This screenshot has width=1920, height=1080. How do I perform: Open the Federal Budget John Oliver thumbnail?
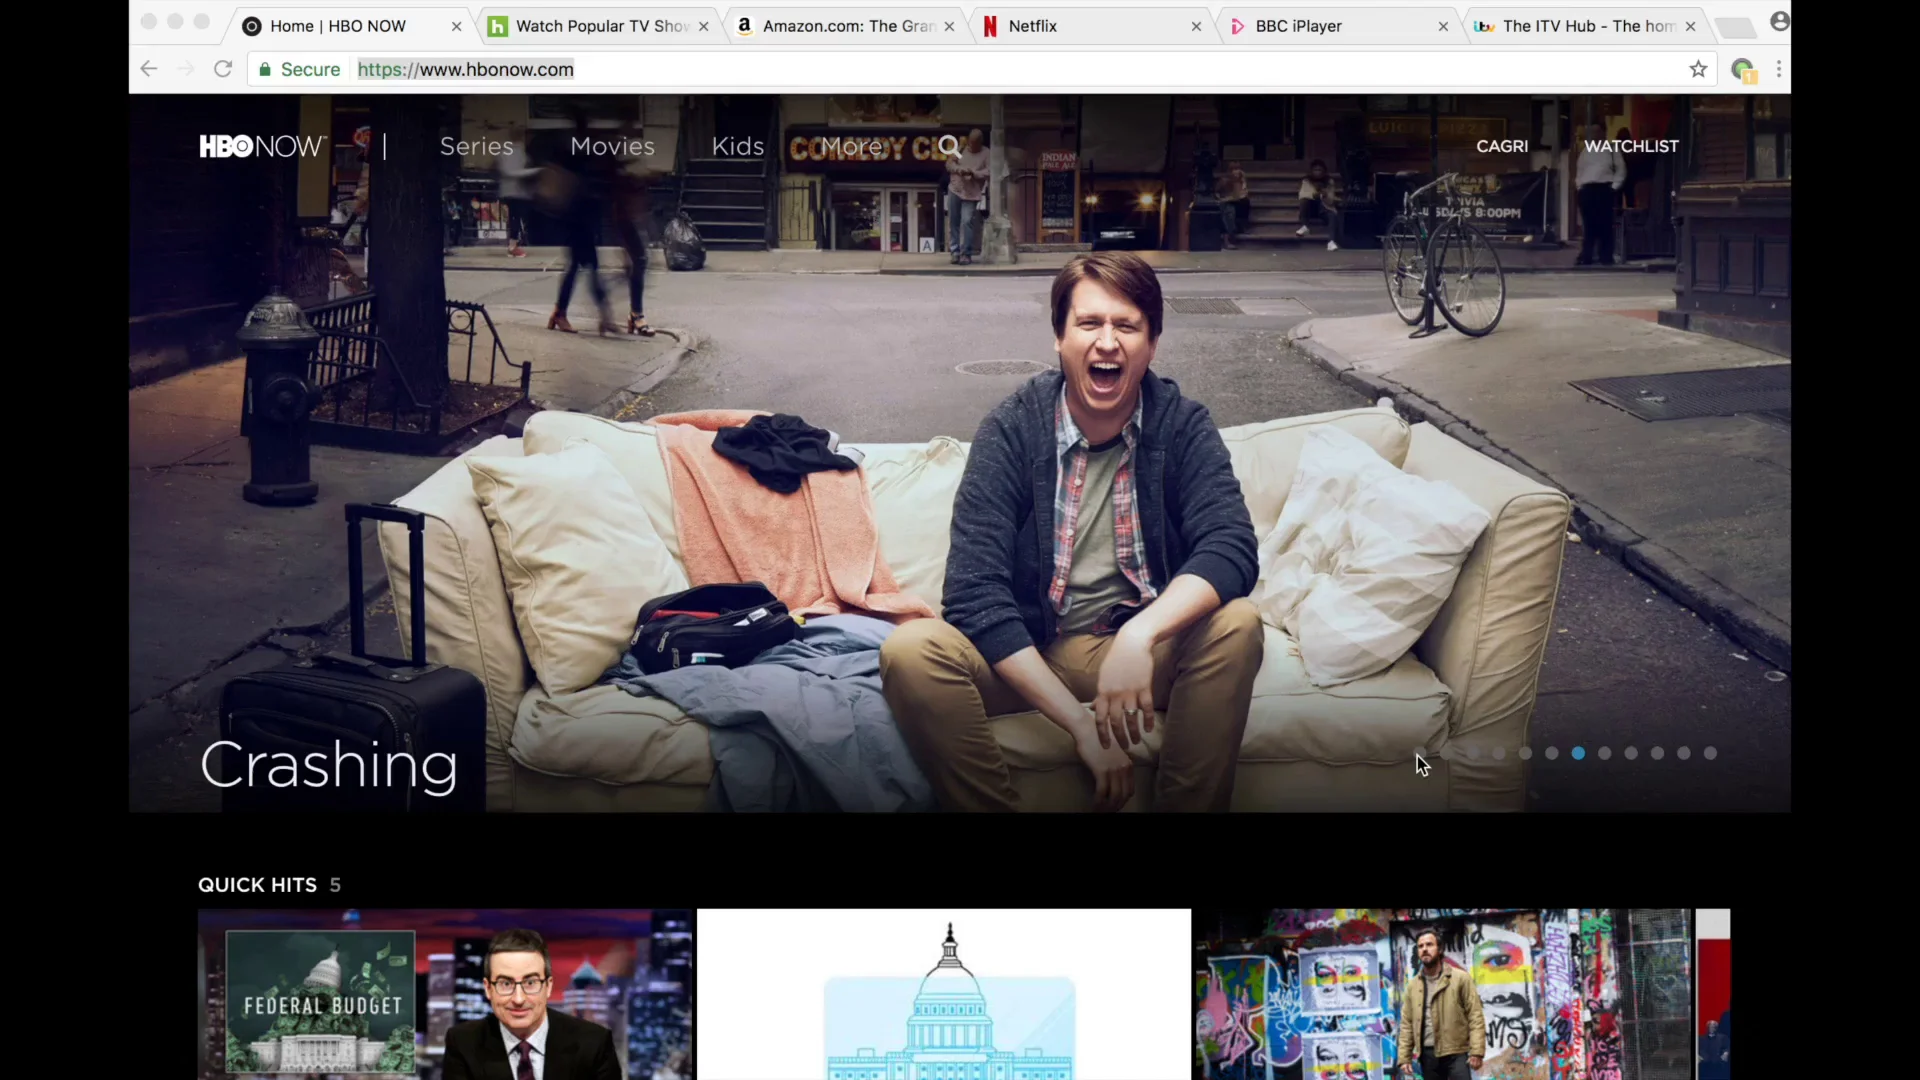445,994
